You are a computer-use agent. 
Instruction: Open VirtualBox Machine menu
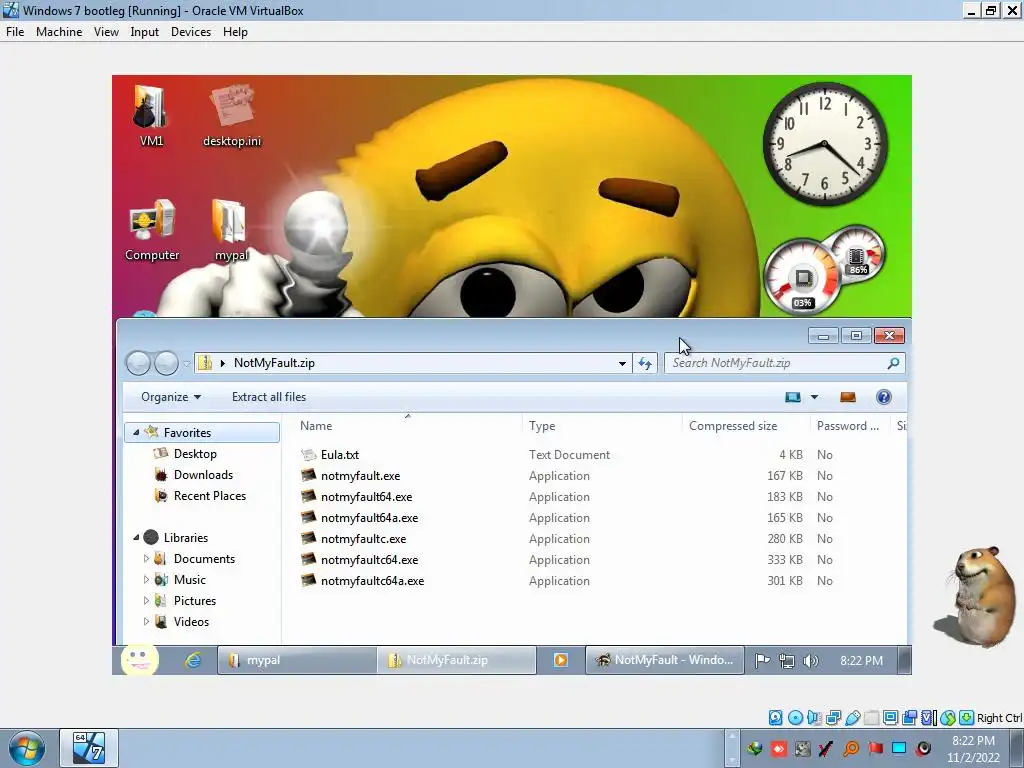pyautogui.click(x=59, y=31)
